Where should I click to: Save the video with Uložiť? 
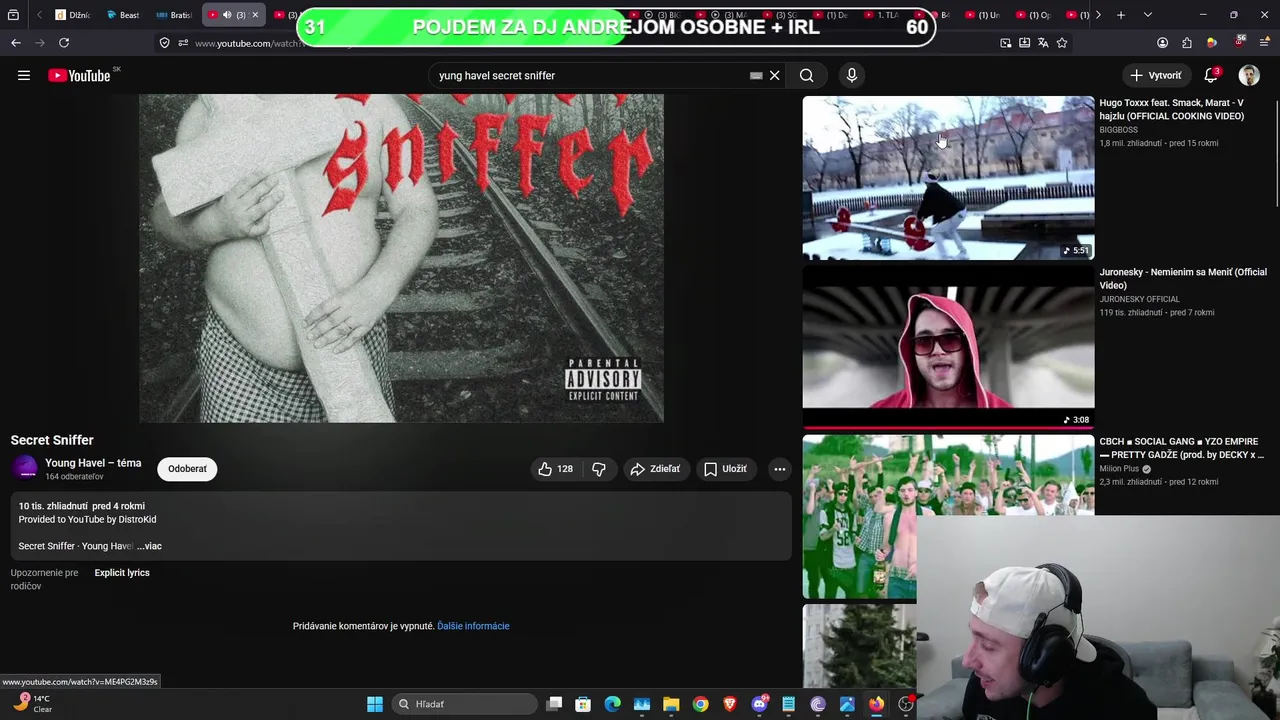click(726, 469)
